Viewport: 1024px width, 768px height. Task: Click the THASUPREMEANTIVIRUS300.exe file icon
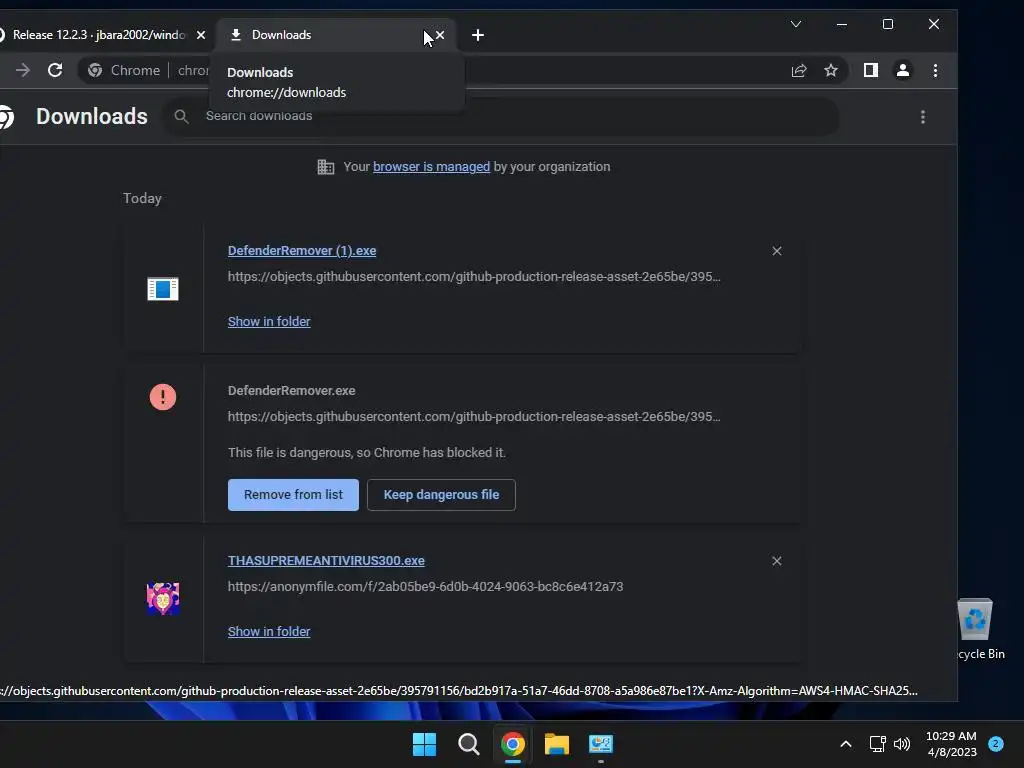click(163, 598)
